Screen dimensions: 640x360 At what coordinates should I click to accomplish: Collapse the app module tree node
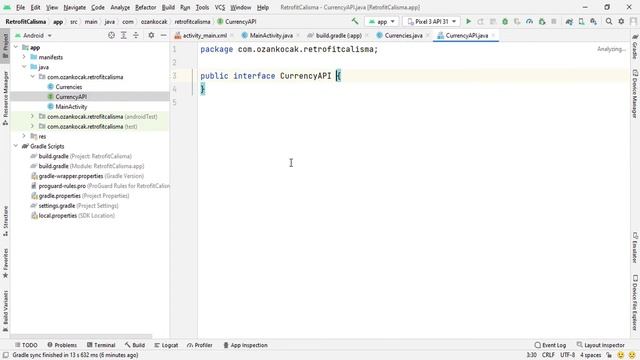[x=16, y=47]
